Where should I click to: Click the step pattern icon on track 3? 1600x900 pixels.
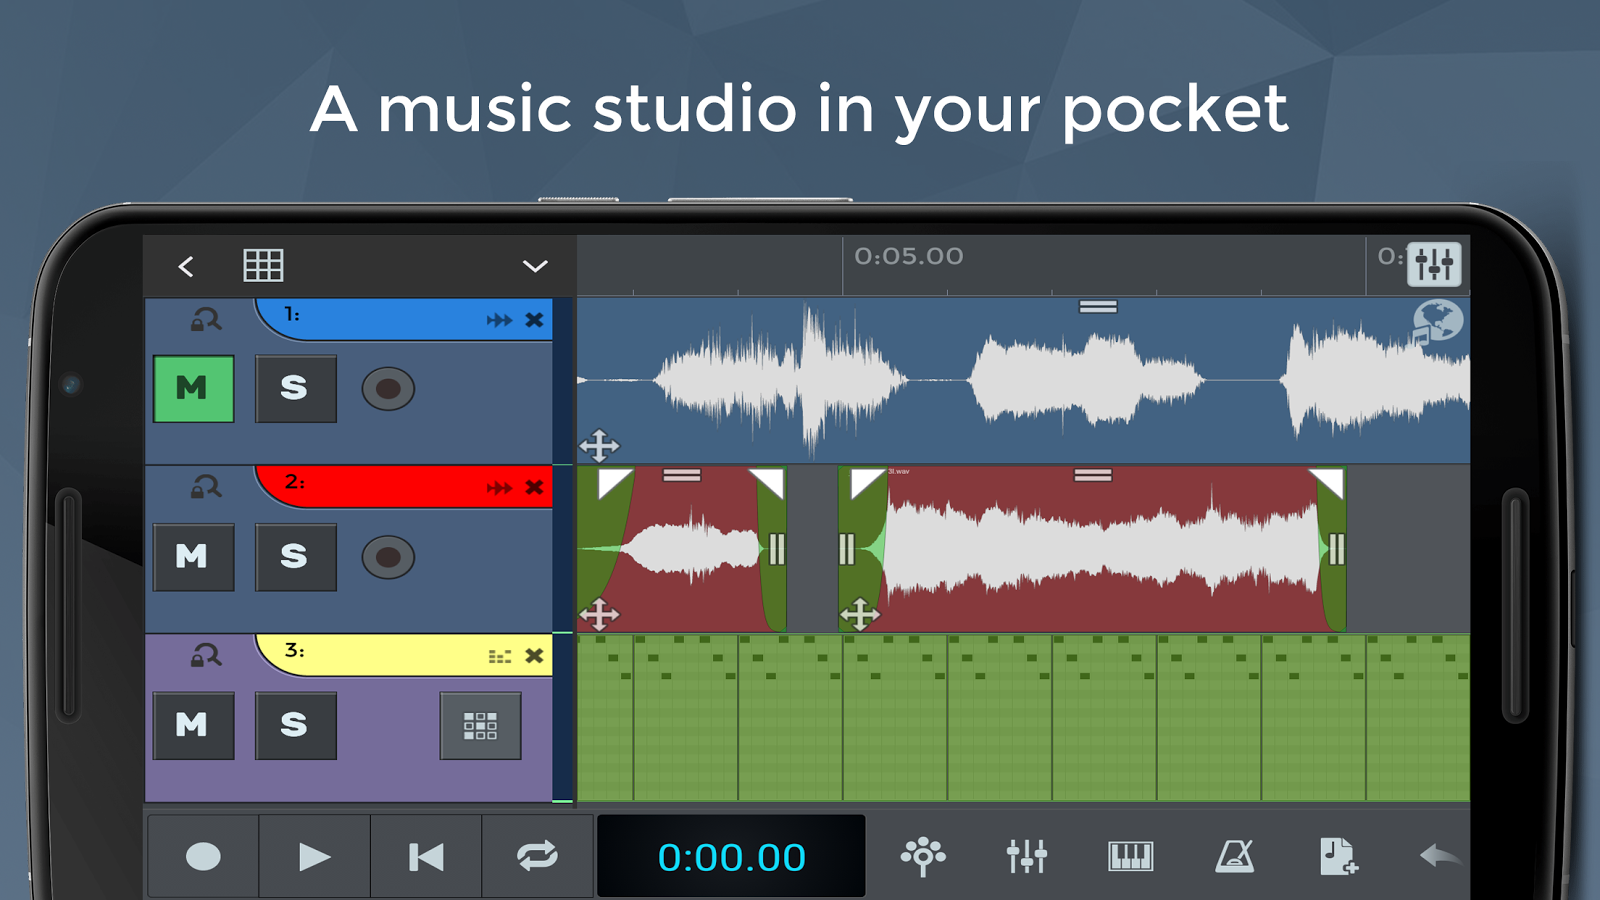point(500,656)
